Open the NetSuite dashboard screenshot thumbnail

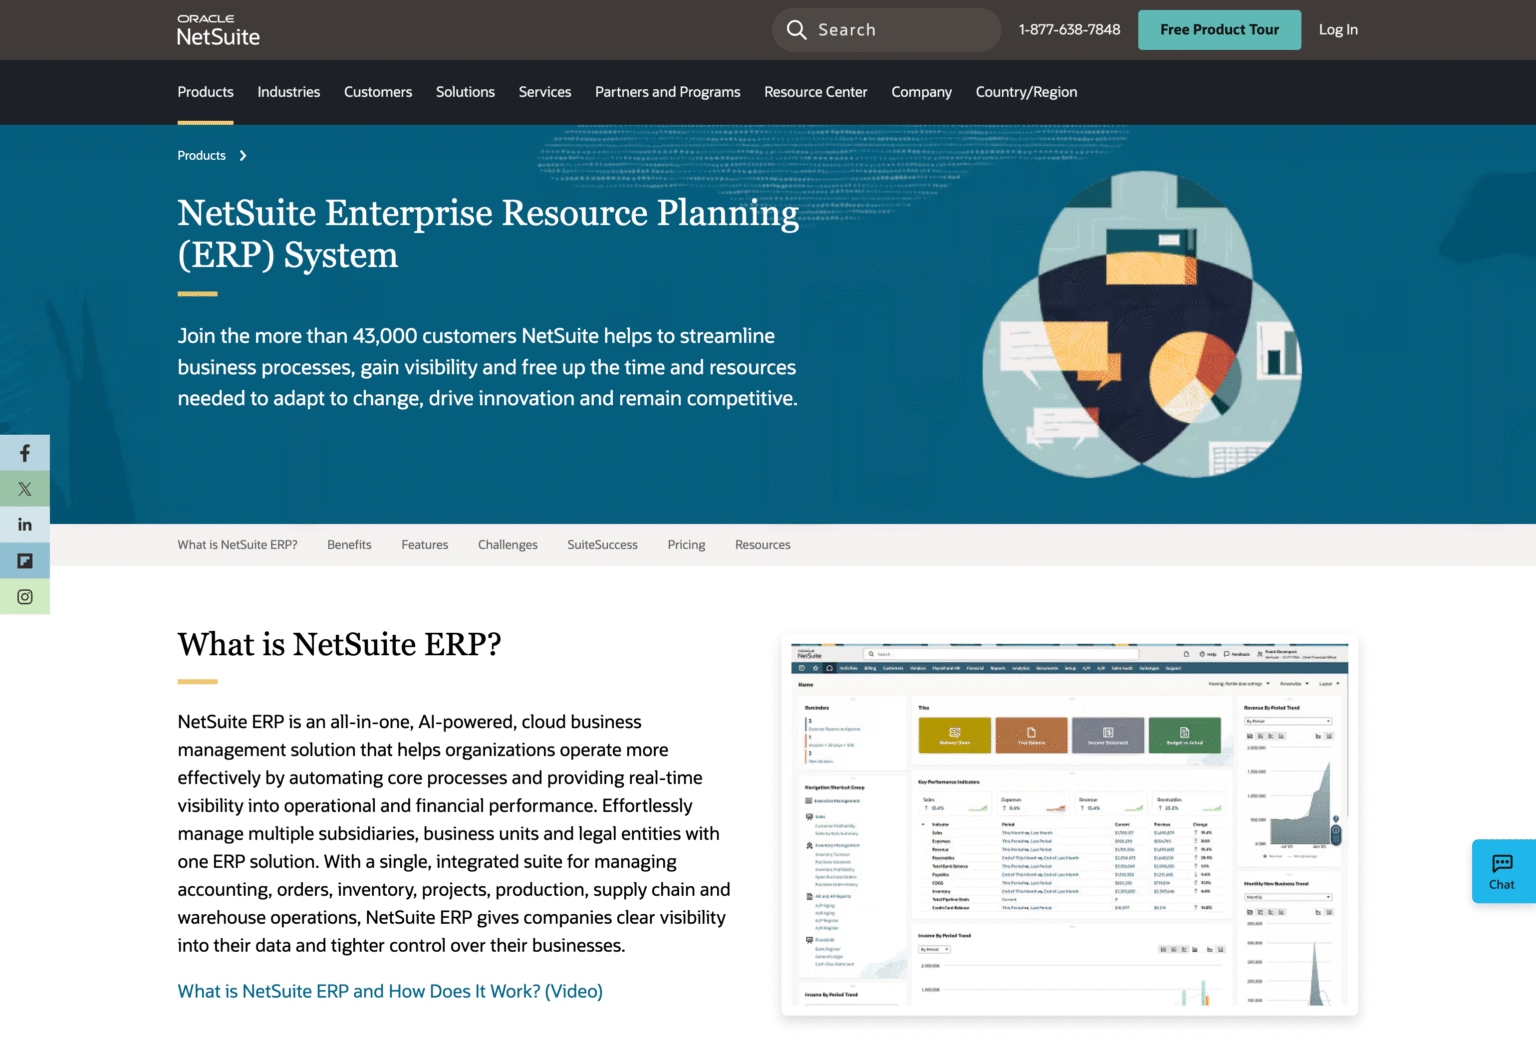[1070, 825]
